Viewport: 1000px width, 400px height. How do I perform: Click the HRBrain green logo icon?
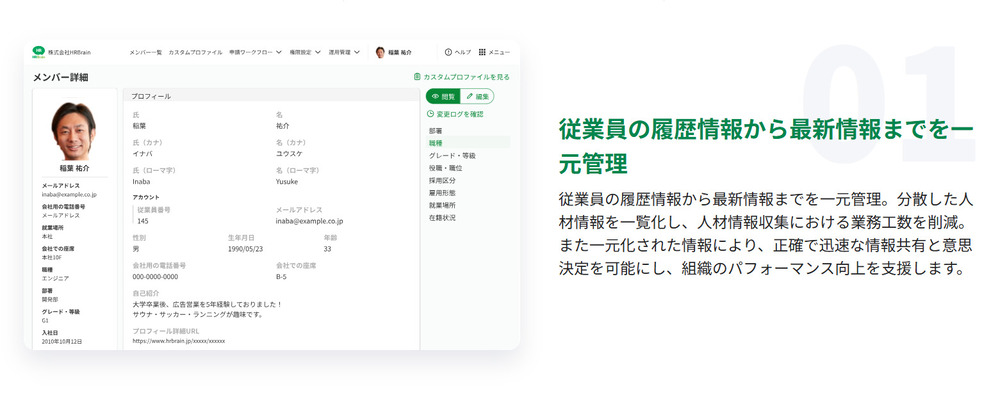[x=38, y=52]
